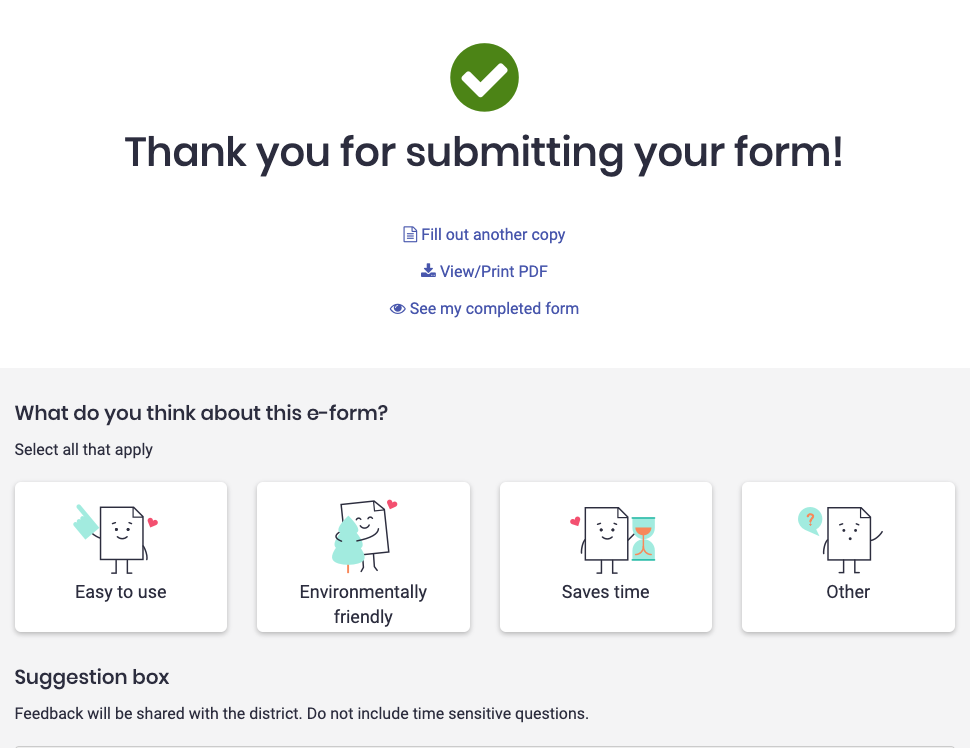Screen dimensions: 970x748
Task: Click the Thank you for submitting heading
Action: coord(484,153)
